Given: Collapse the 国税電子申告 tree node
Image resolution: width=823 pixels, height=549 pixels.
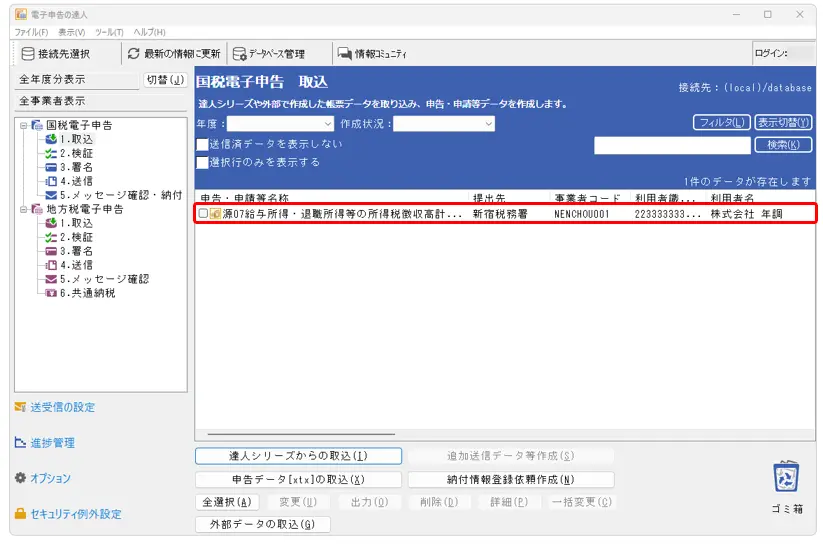Looking at the screenshot, I should [x=22, y=126].
